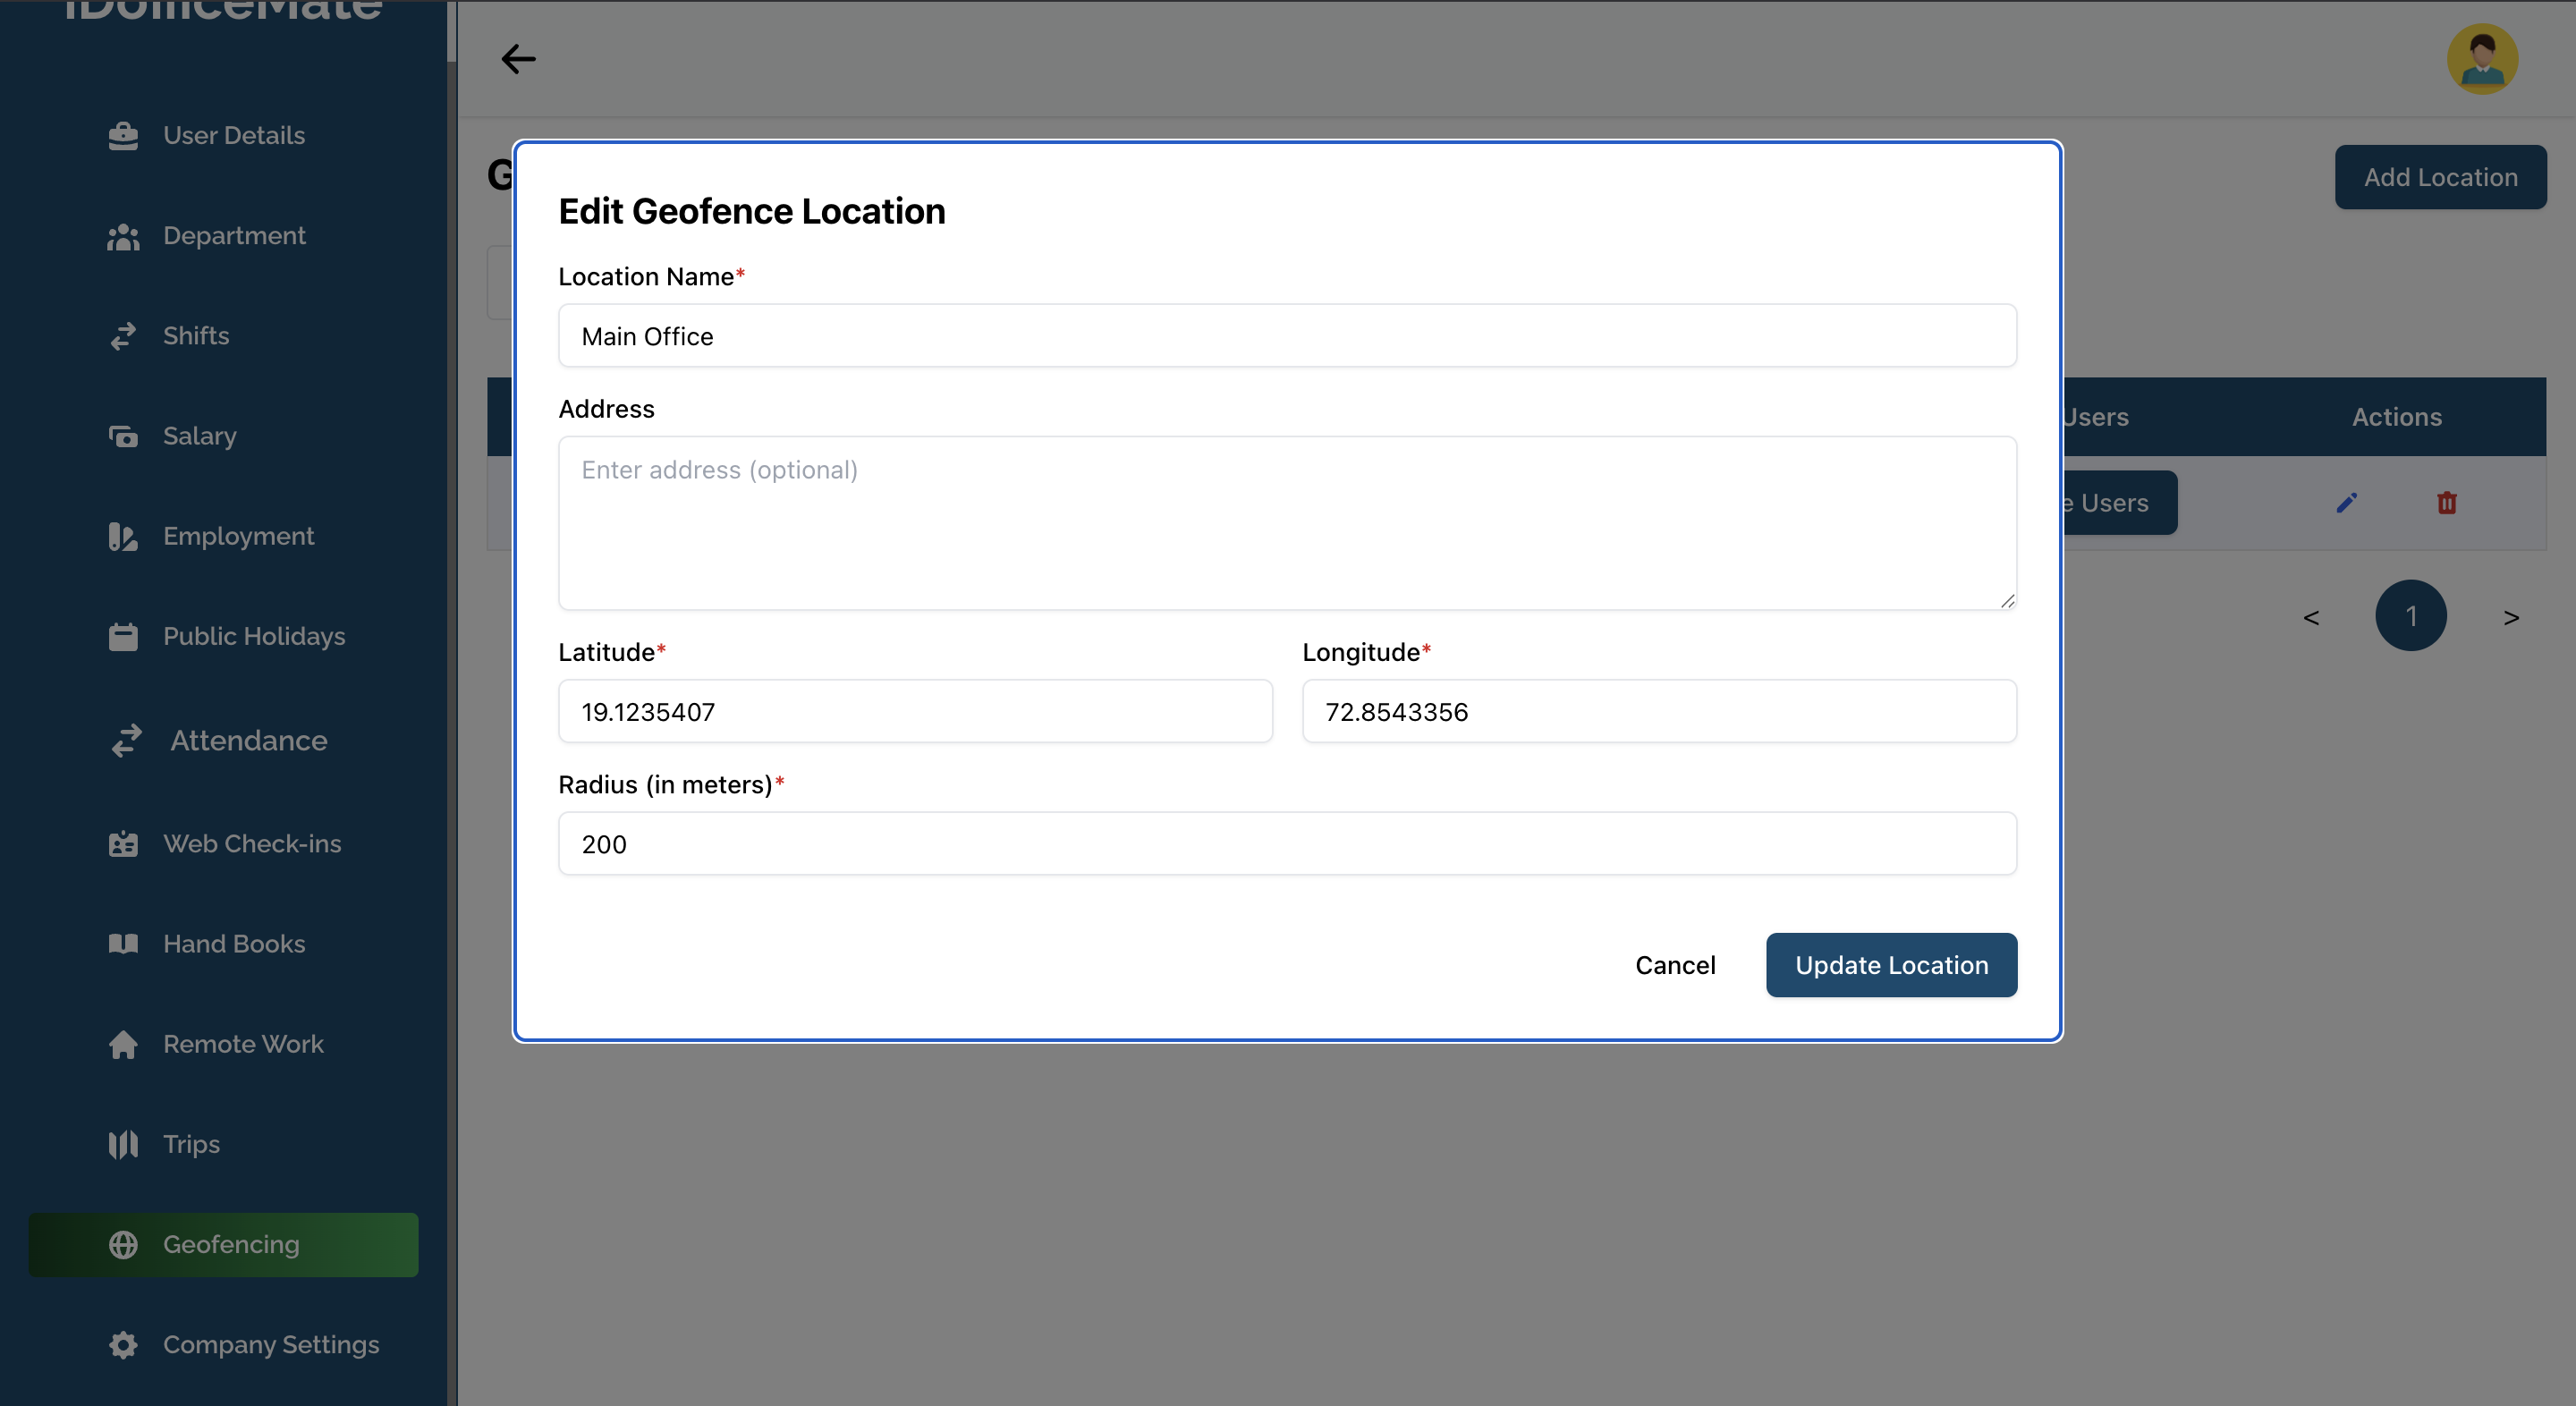Viewport: 2576px width, 1406px height.
Task: Click the Public Holidays calendar icon
Action: pyautogui.click(x=123, y=636)
